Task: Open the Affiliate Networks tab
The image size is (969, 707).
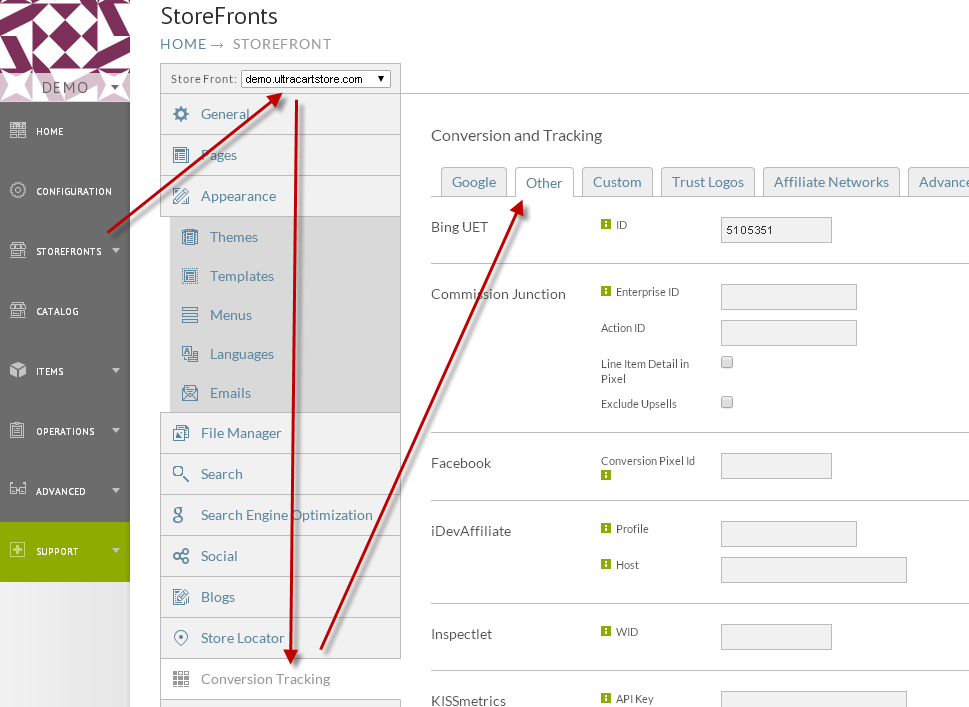Action: tap(831, 182)
